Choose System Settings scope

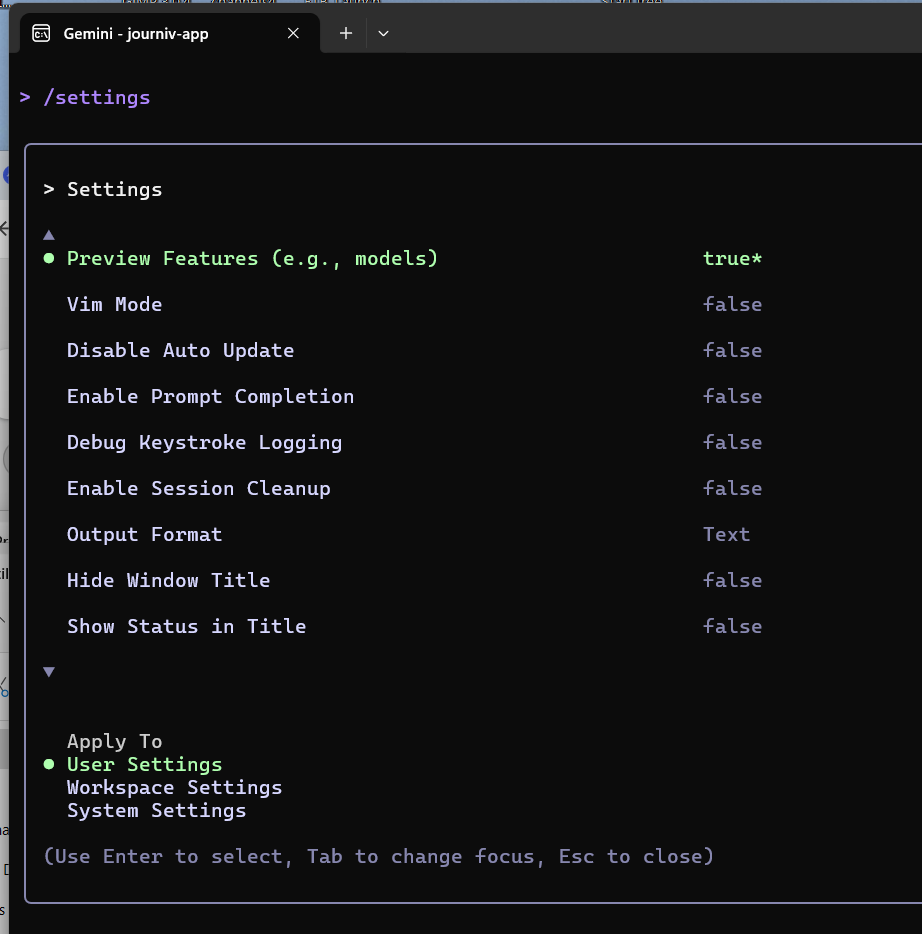[156, 811]
